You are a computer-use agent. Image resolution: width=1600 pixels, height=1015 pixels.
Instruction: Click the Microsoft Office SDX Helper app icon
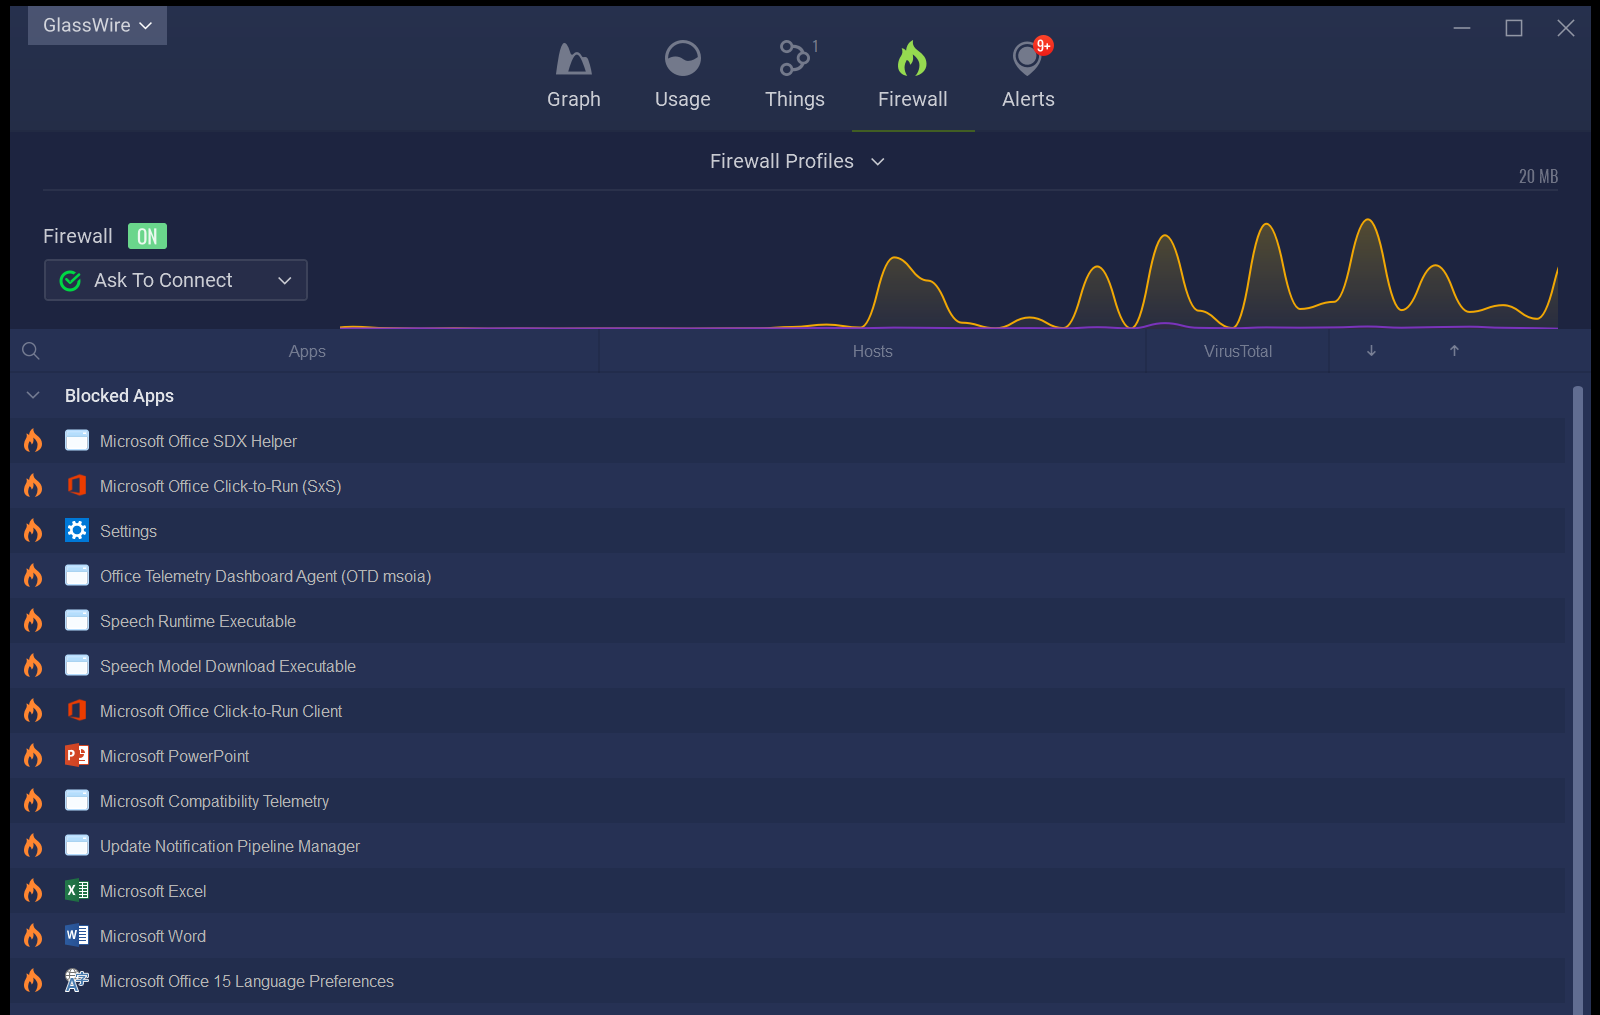tap(77, 440)
